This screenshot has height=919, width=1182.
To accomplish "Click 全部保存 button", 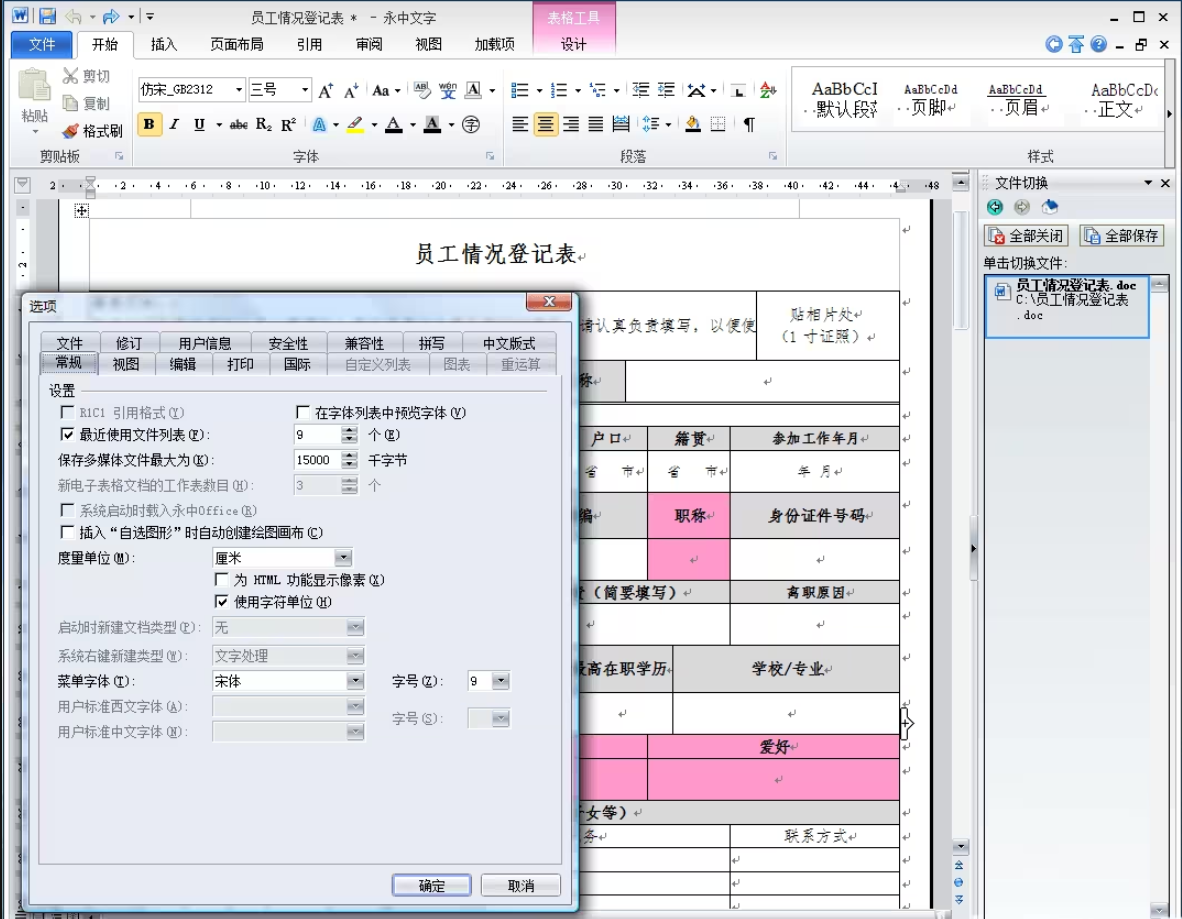I will [x=1122, y=236].
